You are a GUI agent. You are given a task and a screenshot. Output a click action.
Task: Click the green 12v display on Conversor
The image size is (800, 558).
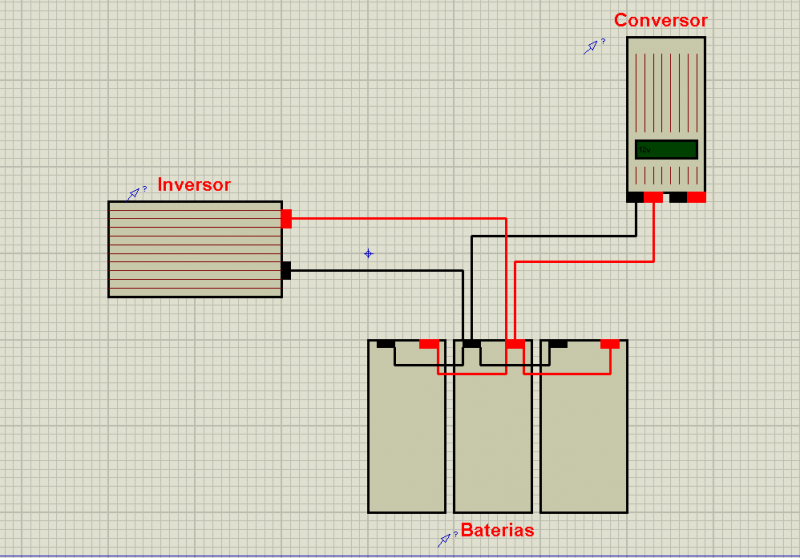(x=666, y=149)
